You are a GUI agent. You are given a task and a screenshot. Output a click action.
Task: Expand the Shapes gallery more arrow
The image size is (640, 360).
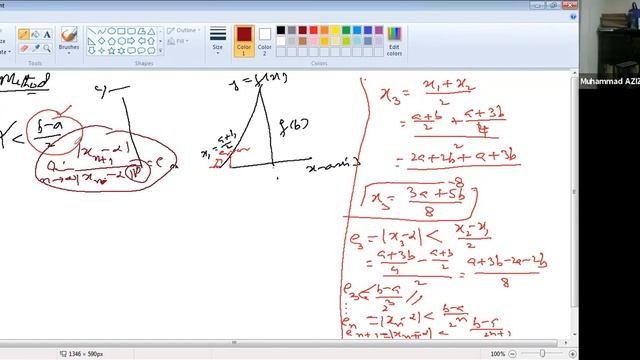pyautogui.click(x=160, y=51)
